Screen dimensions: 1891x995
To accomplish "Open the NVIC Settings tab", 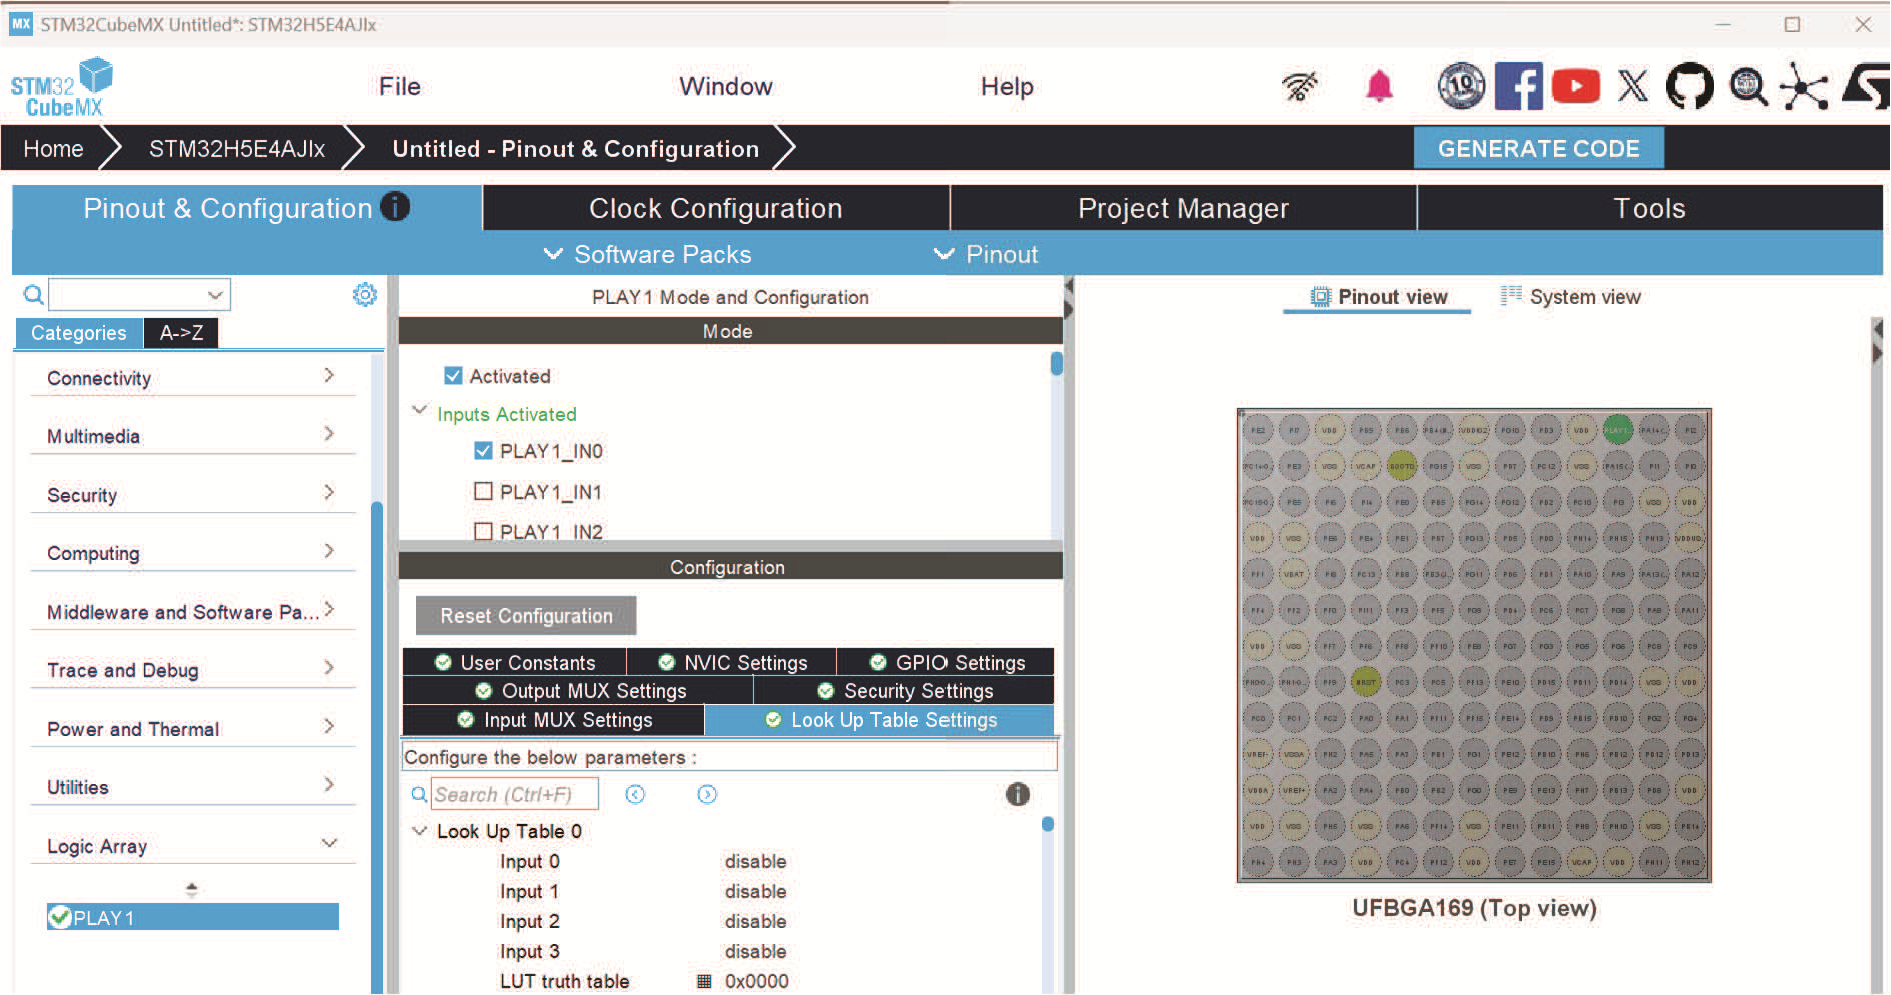I will click(x=732, y=662).
